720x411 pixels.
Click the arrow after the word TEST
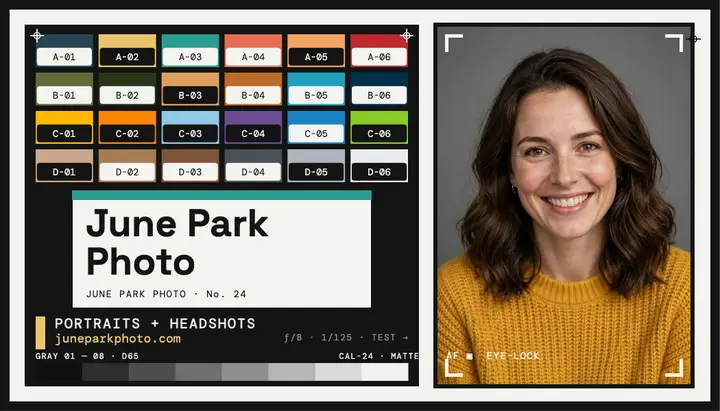coord(405,338)
